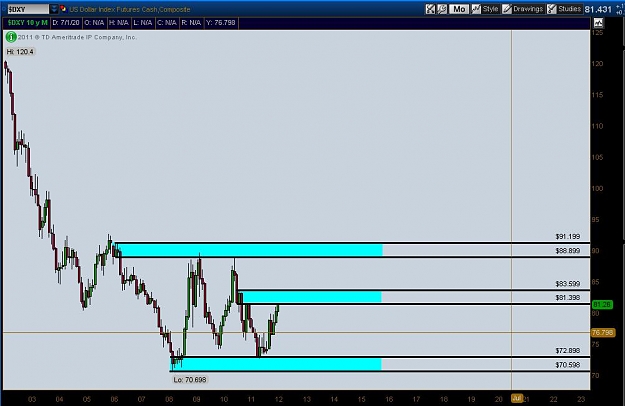Image resolution: width=625 pixels, height=406 pixels.
Task: Click the colored link icon beside the symbol
Action: tap(63, 8)
